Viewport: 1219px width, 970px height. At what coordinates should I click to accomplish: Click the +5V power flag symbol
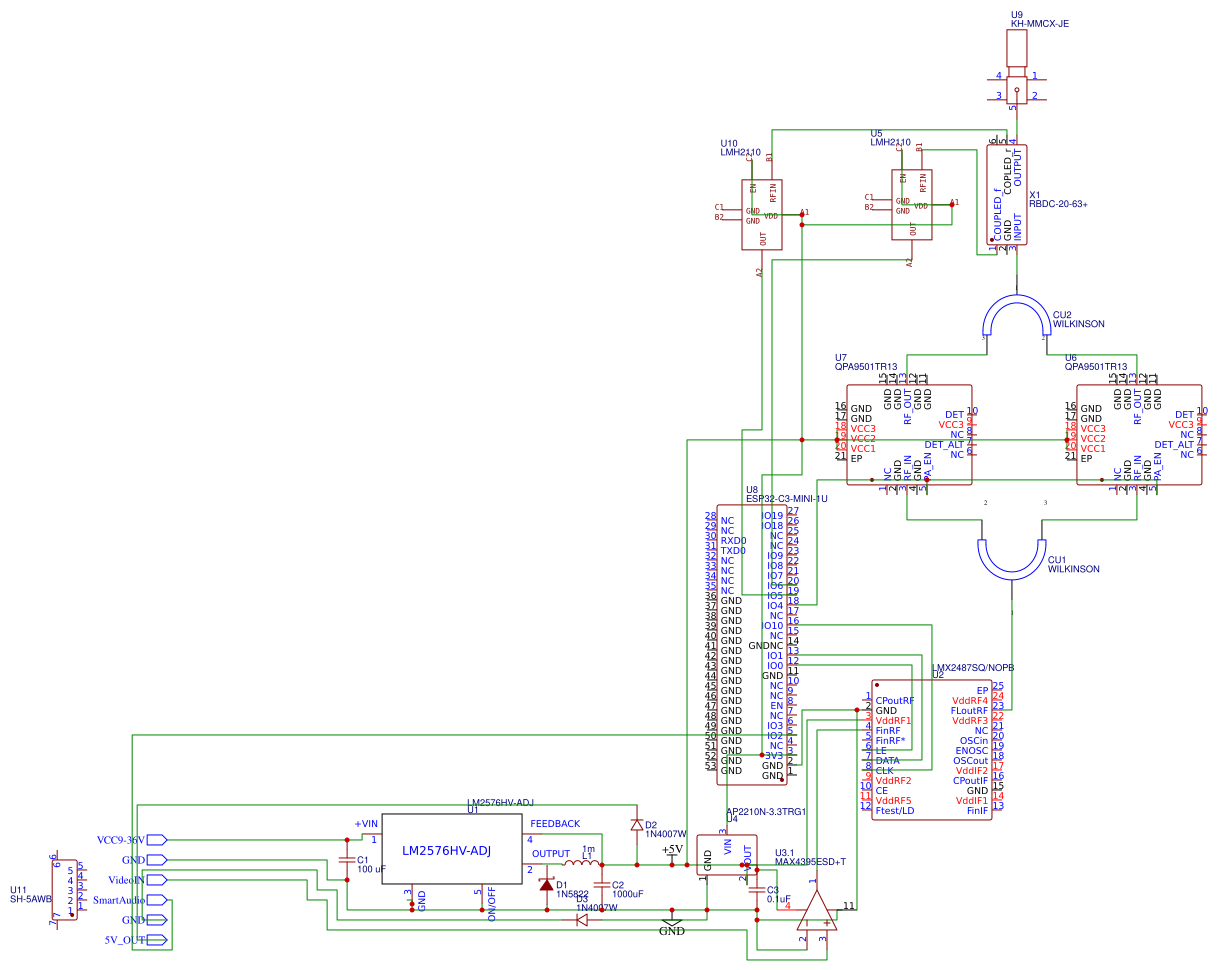tap(672, 853)
